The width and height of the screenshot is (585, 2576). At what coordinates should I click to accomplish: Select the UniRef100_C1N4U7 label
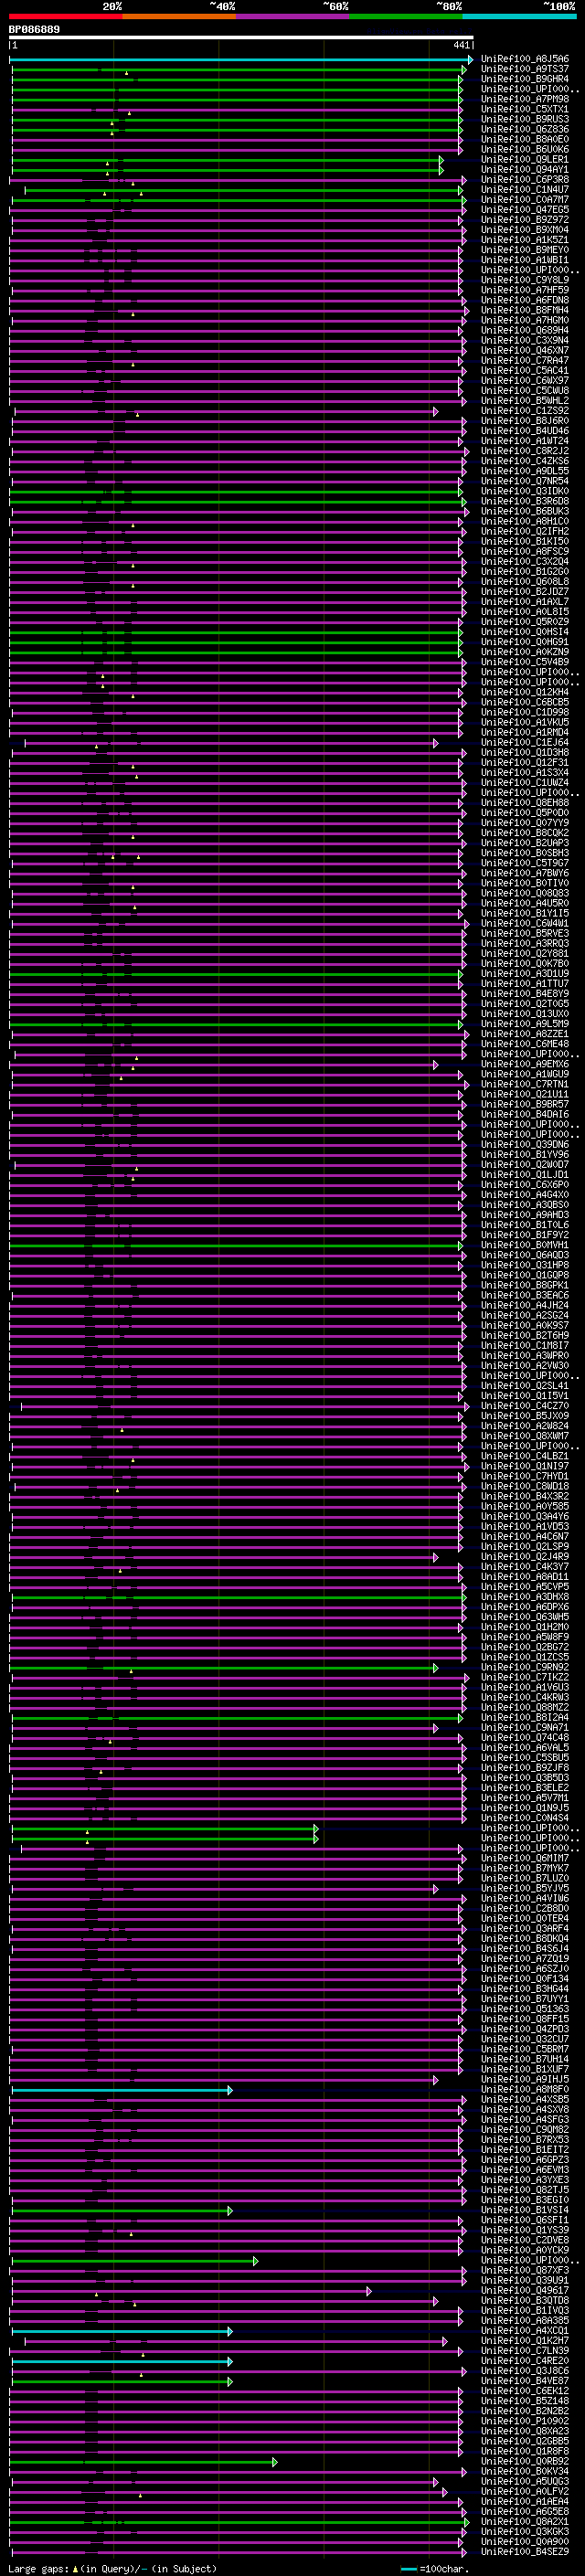(x=524, y=191)
